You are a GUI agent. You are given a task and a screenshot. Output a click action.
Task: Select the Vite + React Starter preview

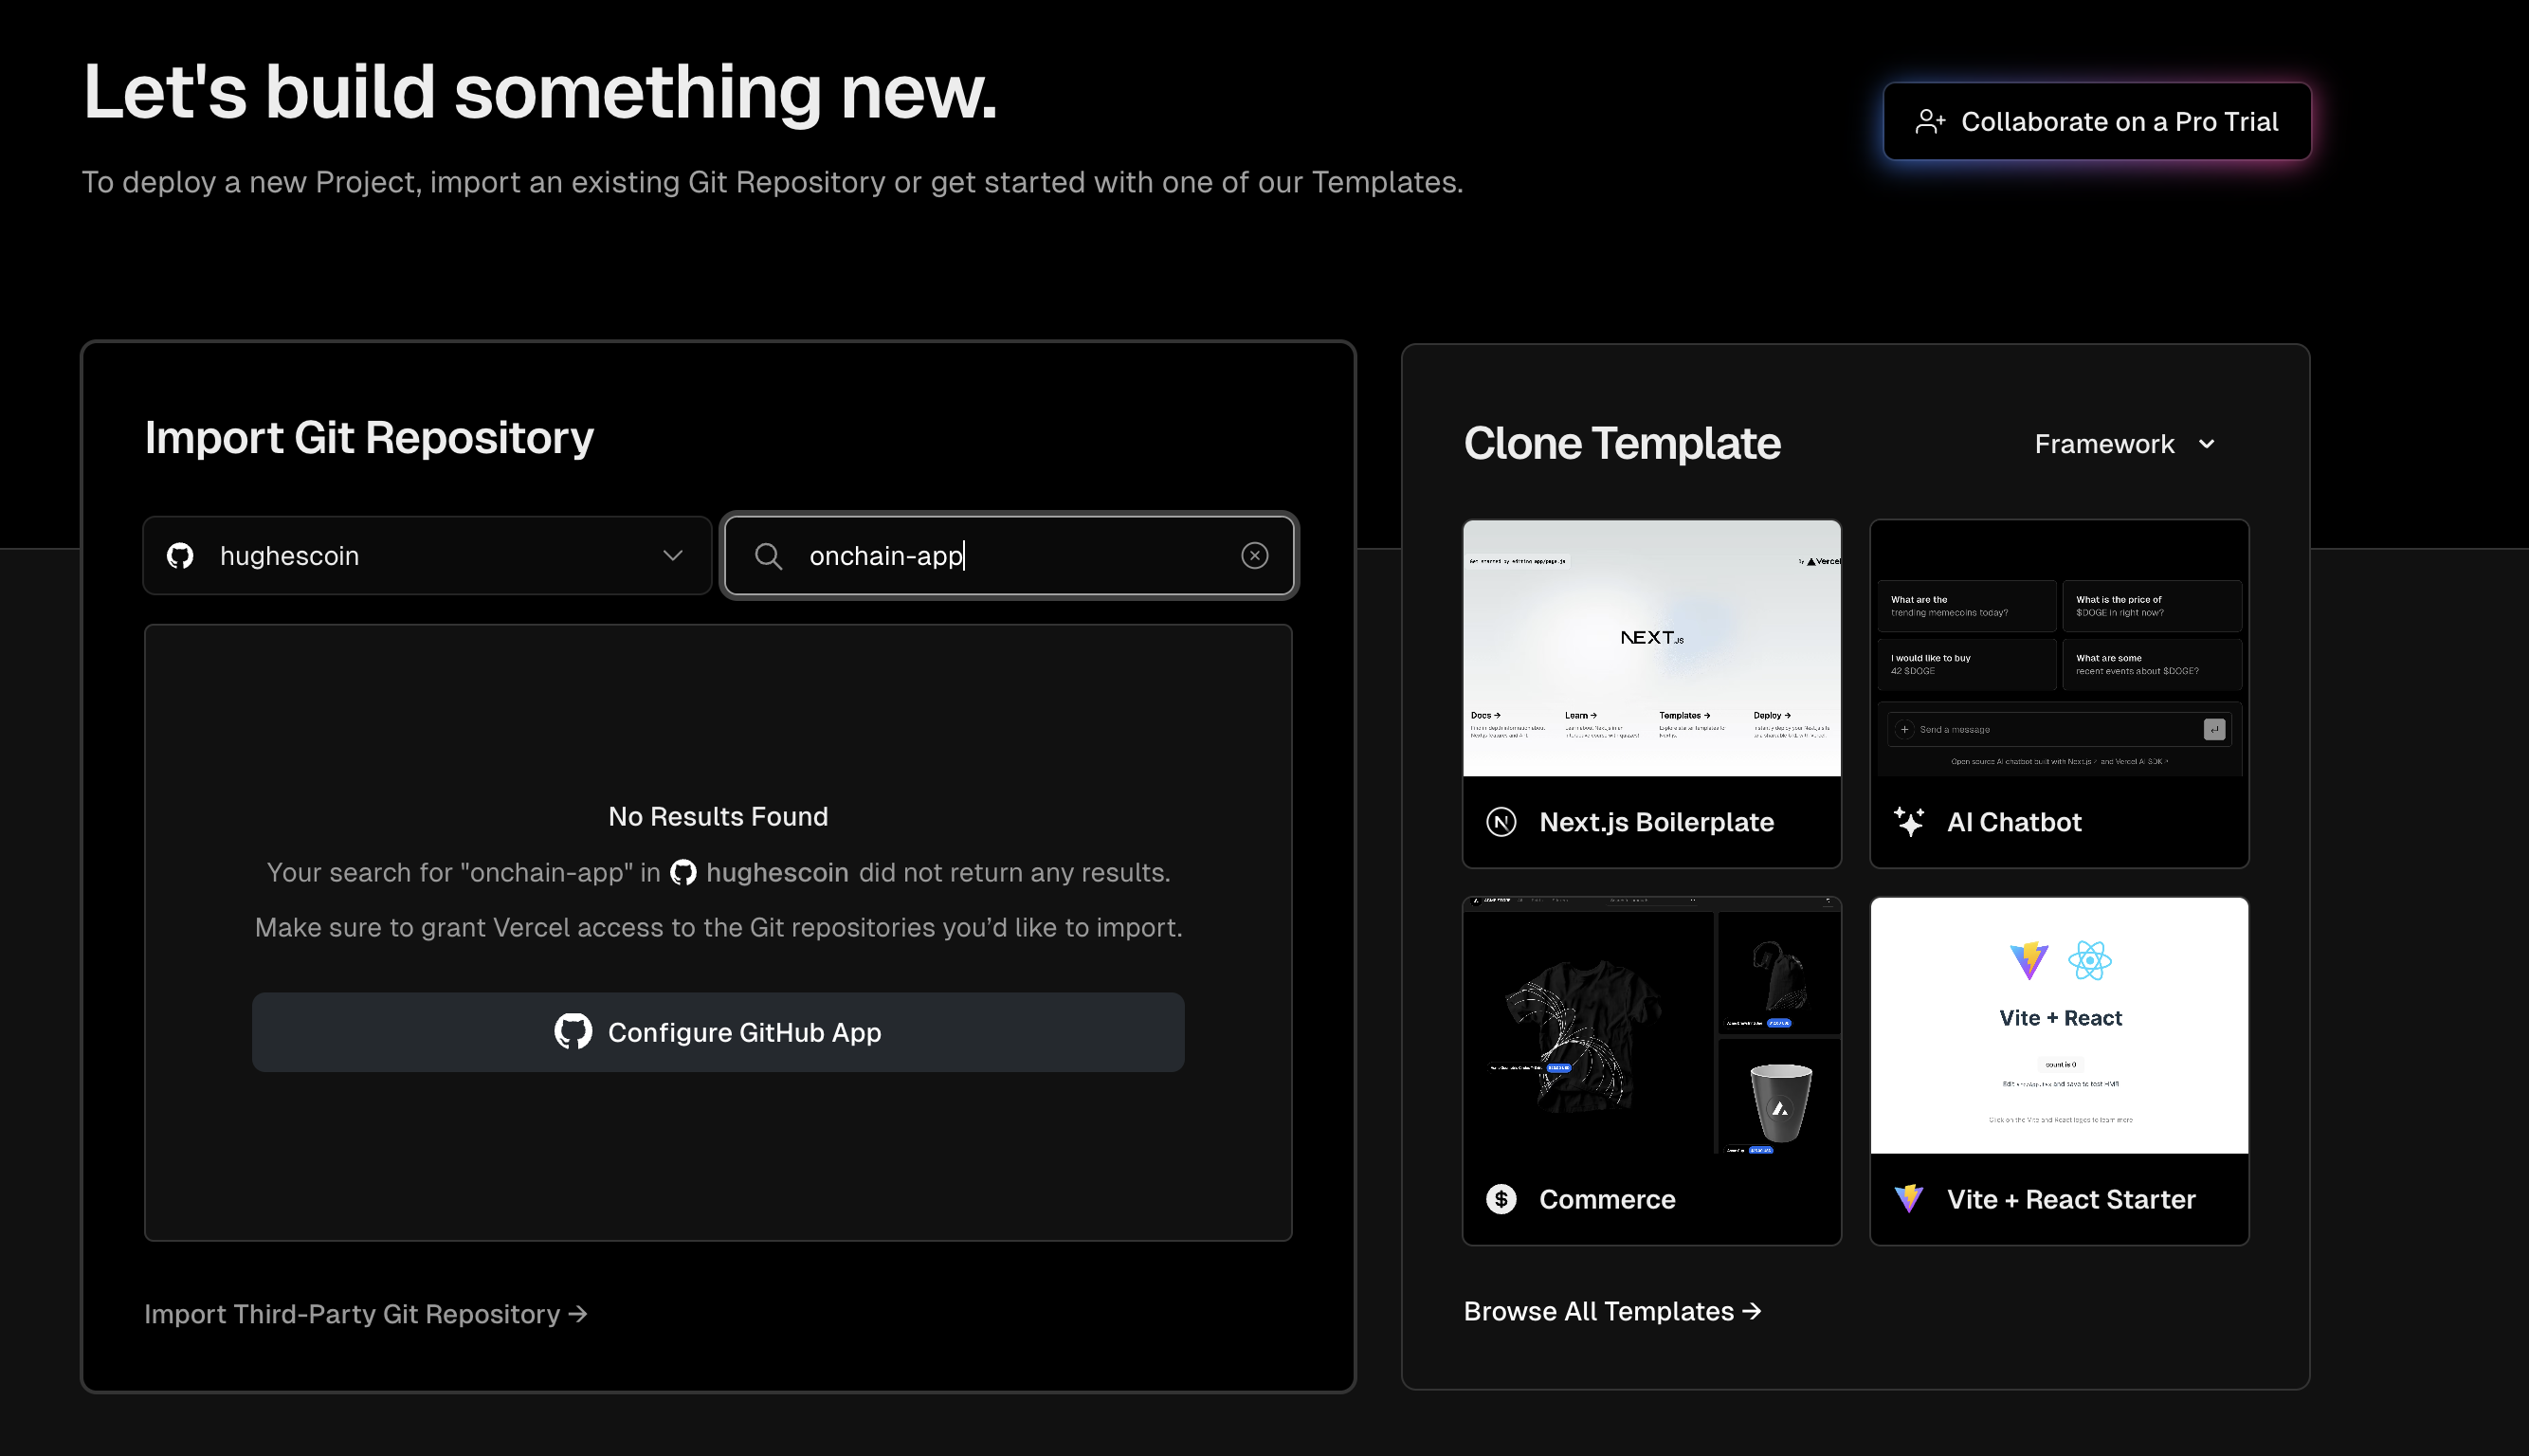click(2059, 1025)
